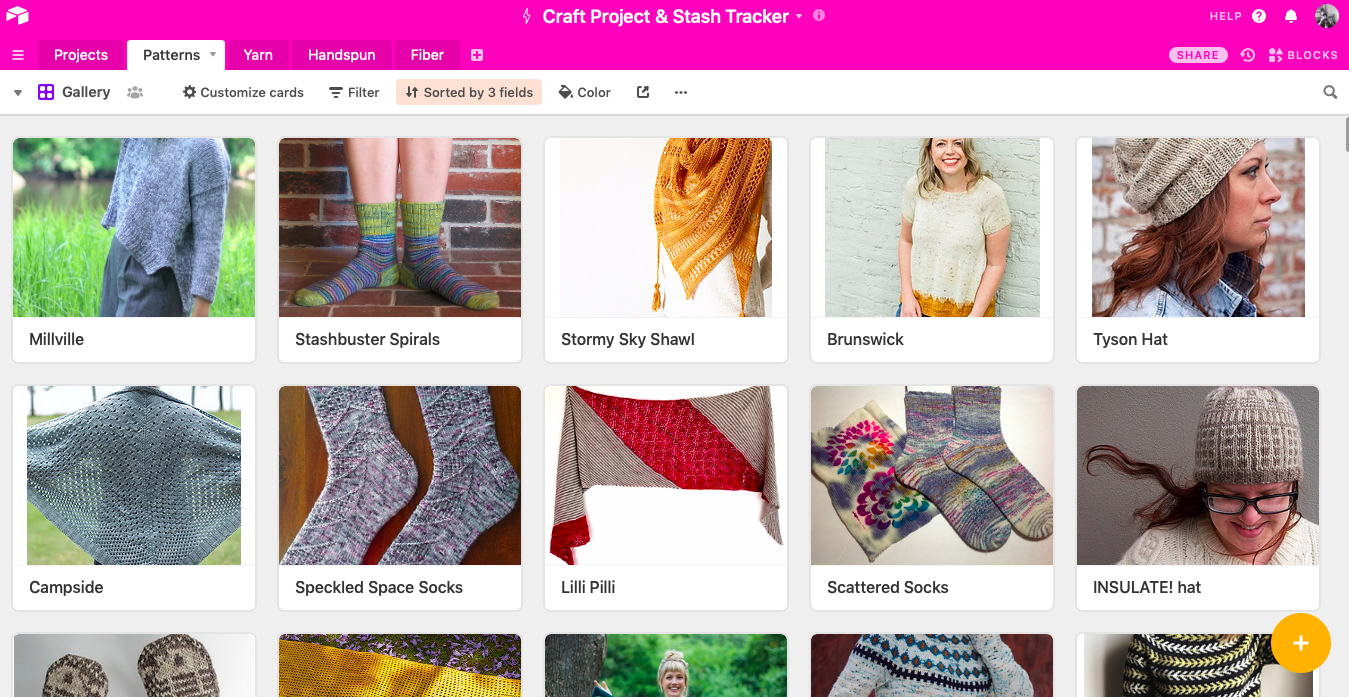The width and height of the screenshot is (1349, 697).
Task: Open the hamburger tables list menu
Action: (18, 55)
